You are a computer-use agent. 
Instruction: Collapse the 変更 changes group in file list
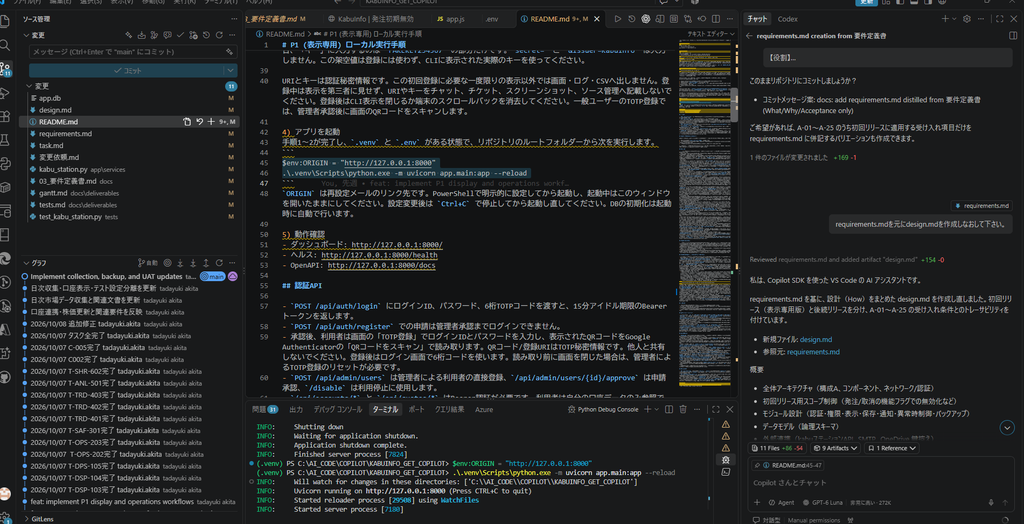tap(42, 86)
